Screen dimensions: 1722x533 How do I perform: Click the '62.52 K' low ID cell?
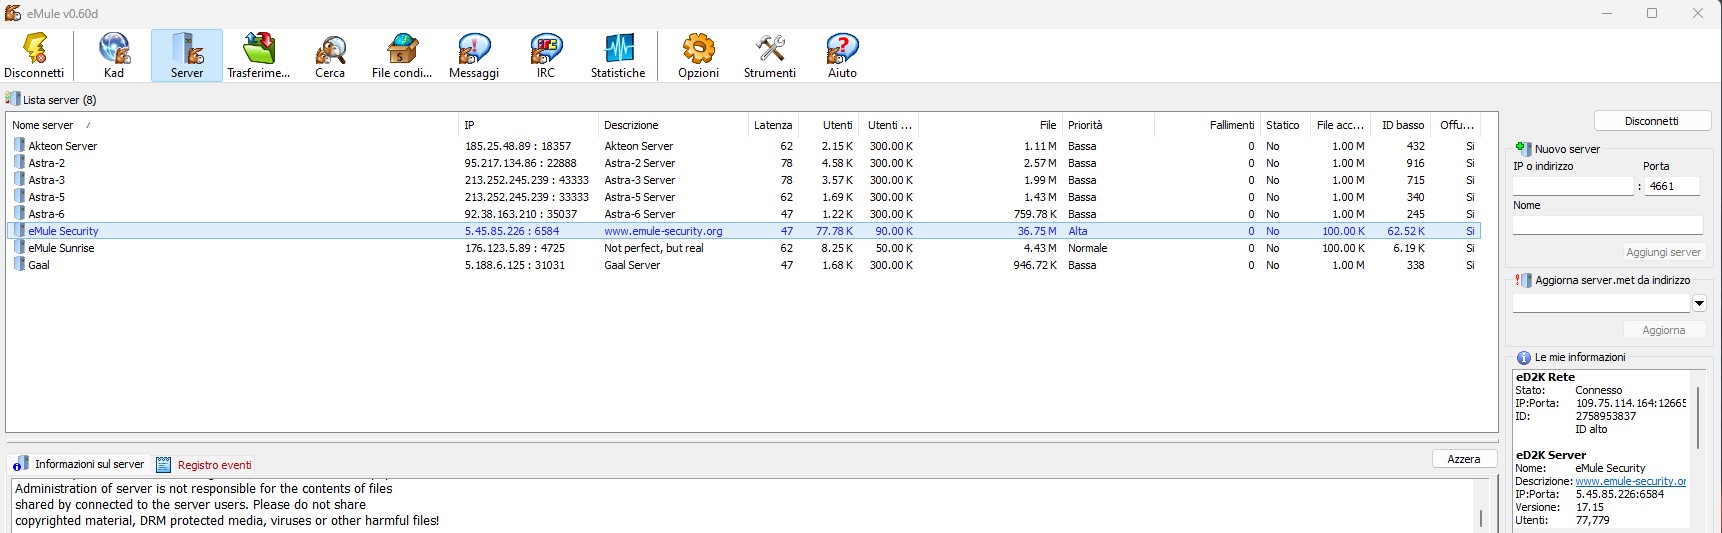tap(1406, 231)
